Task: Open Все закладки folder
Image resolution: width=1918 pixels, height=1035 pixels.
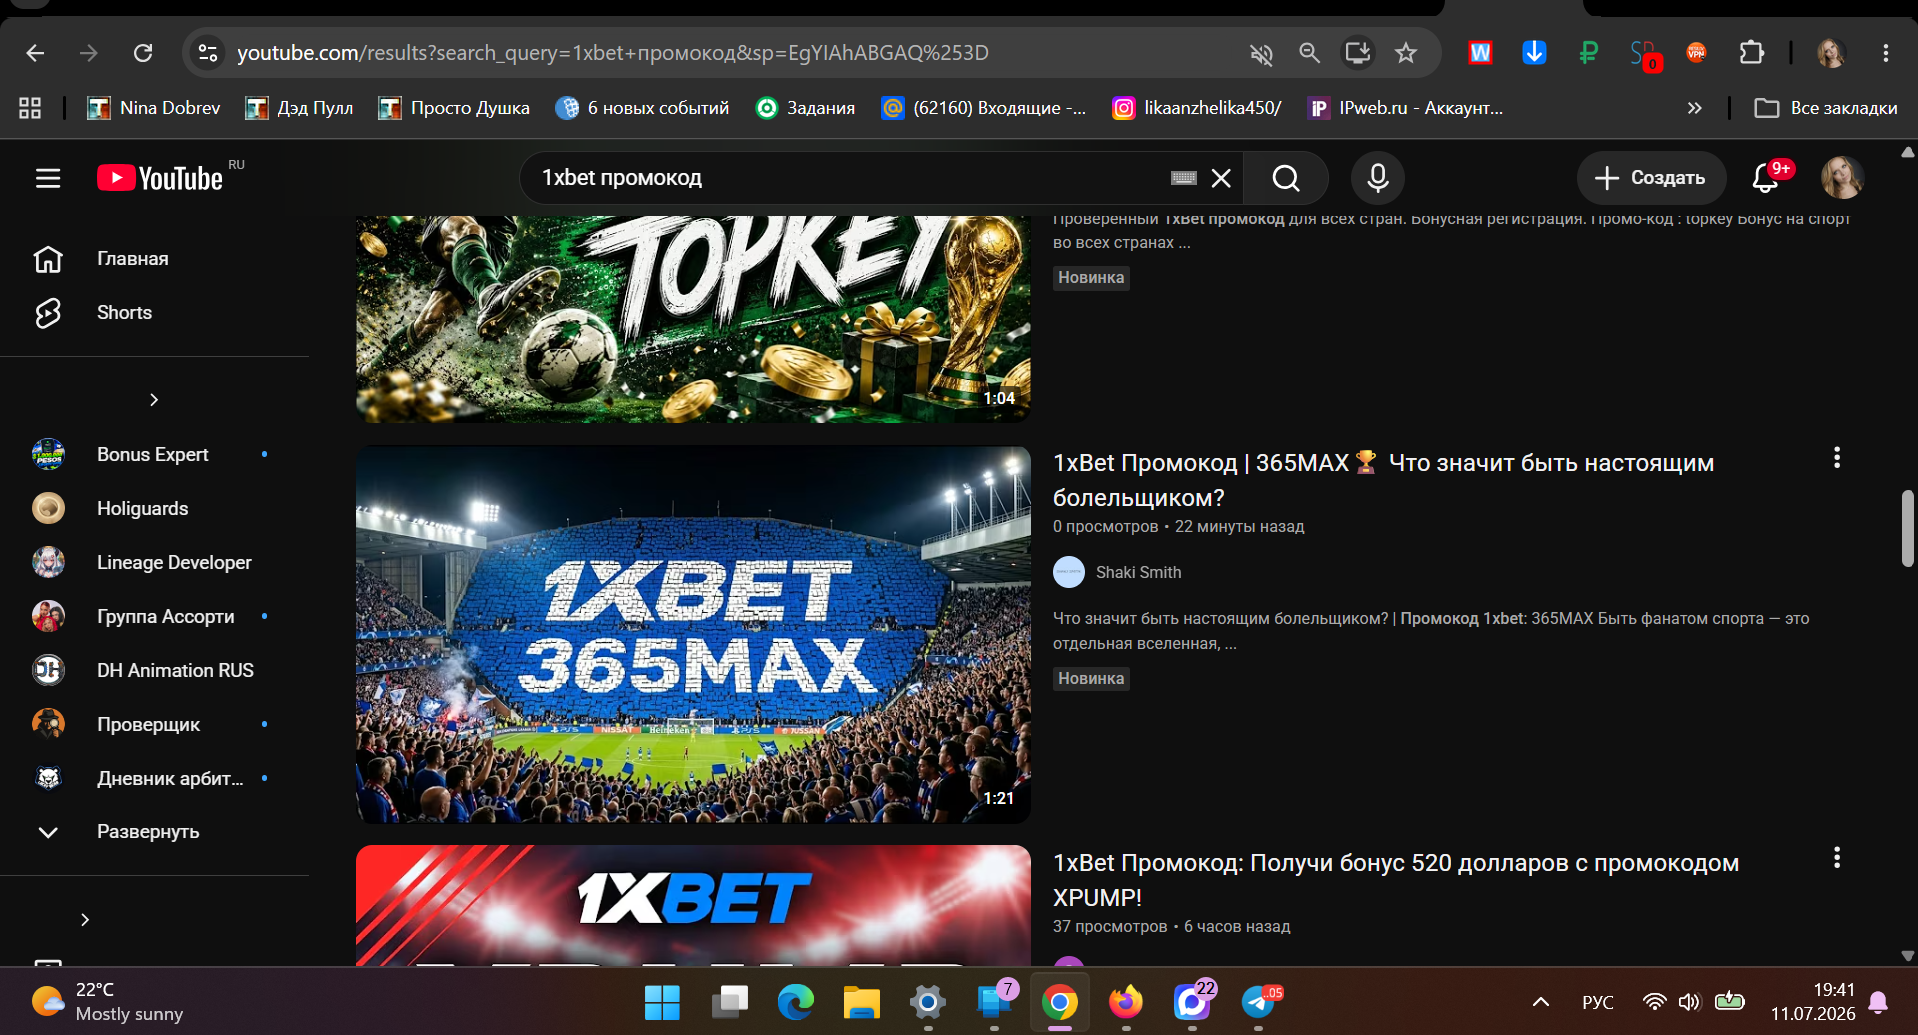Action: coord(1826,108)
